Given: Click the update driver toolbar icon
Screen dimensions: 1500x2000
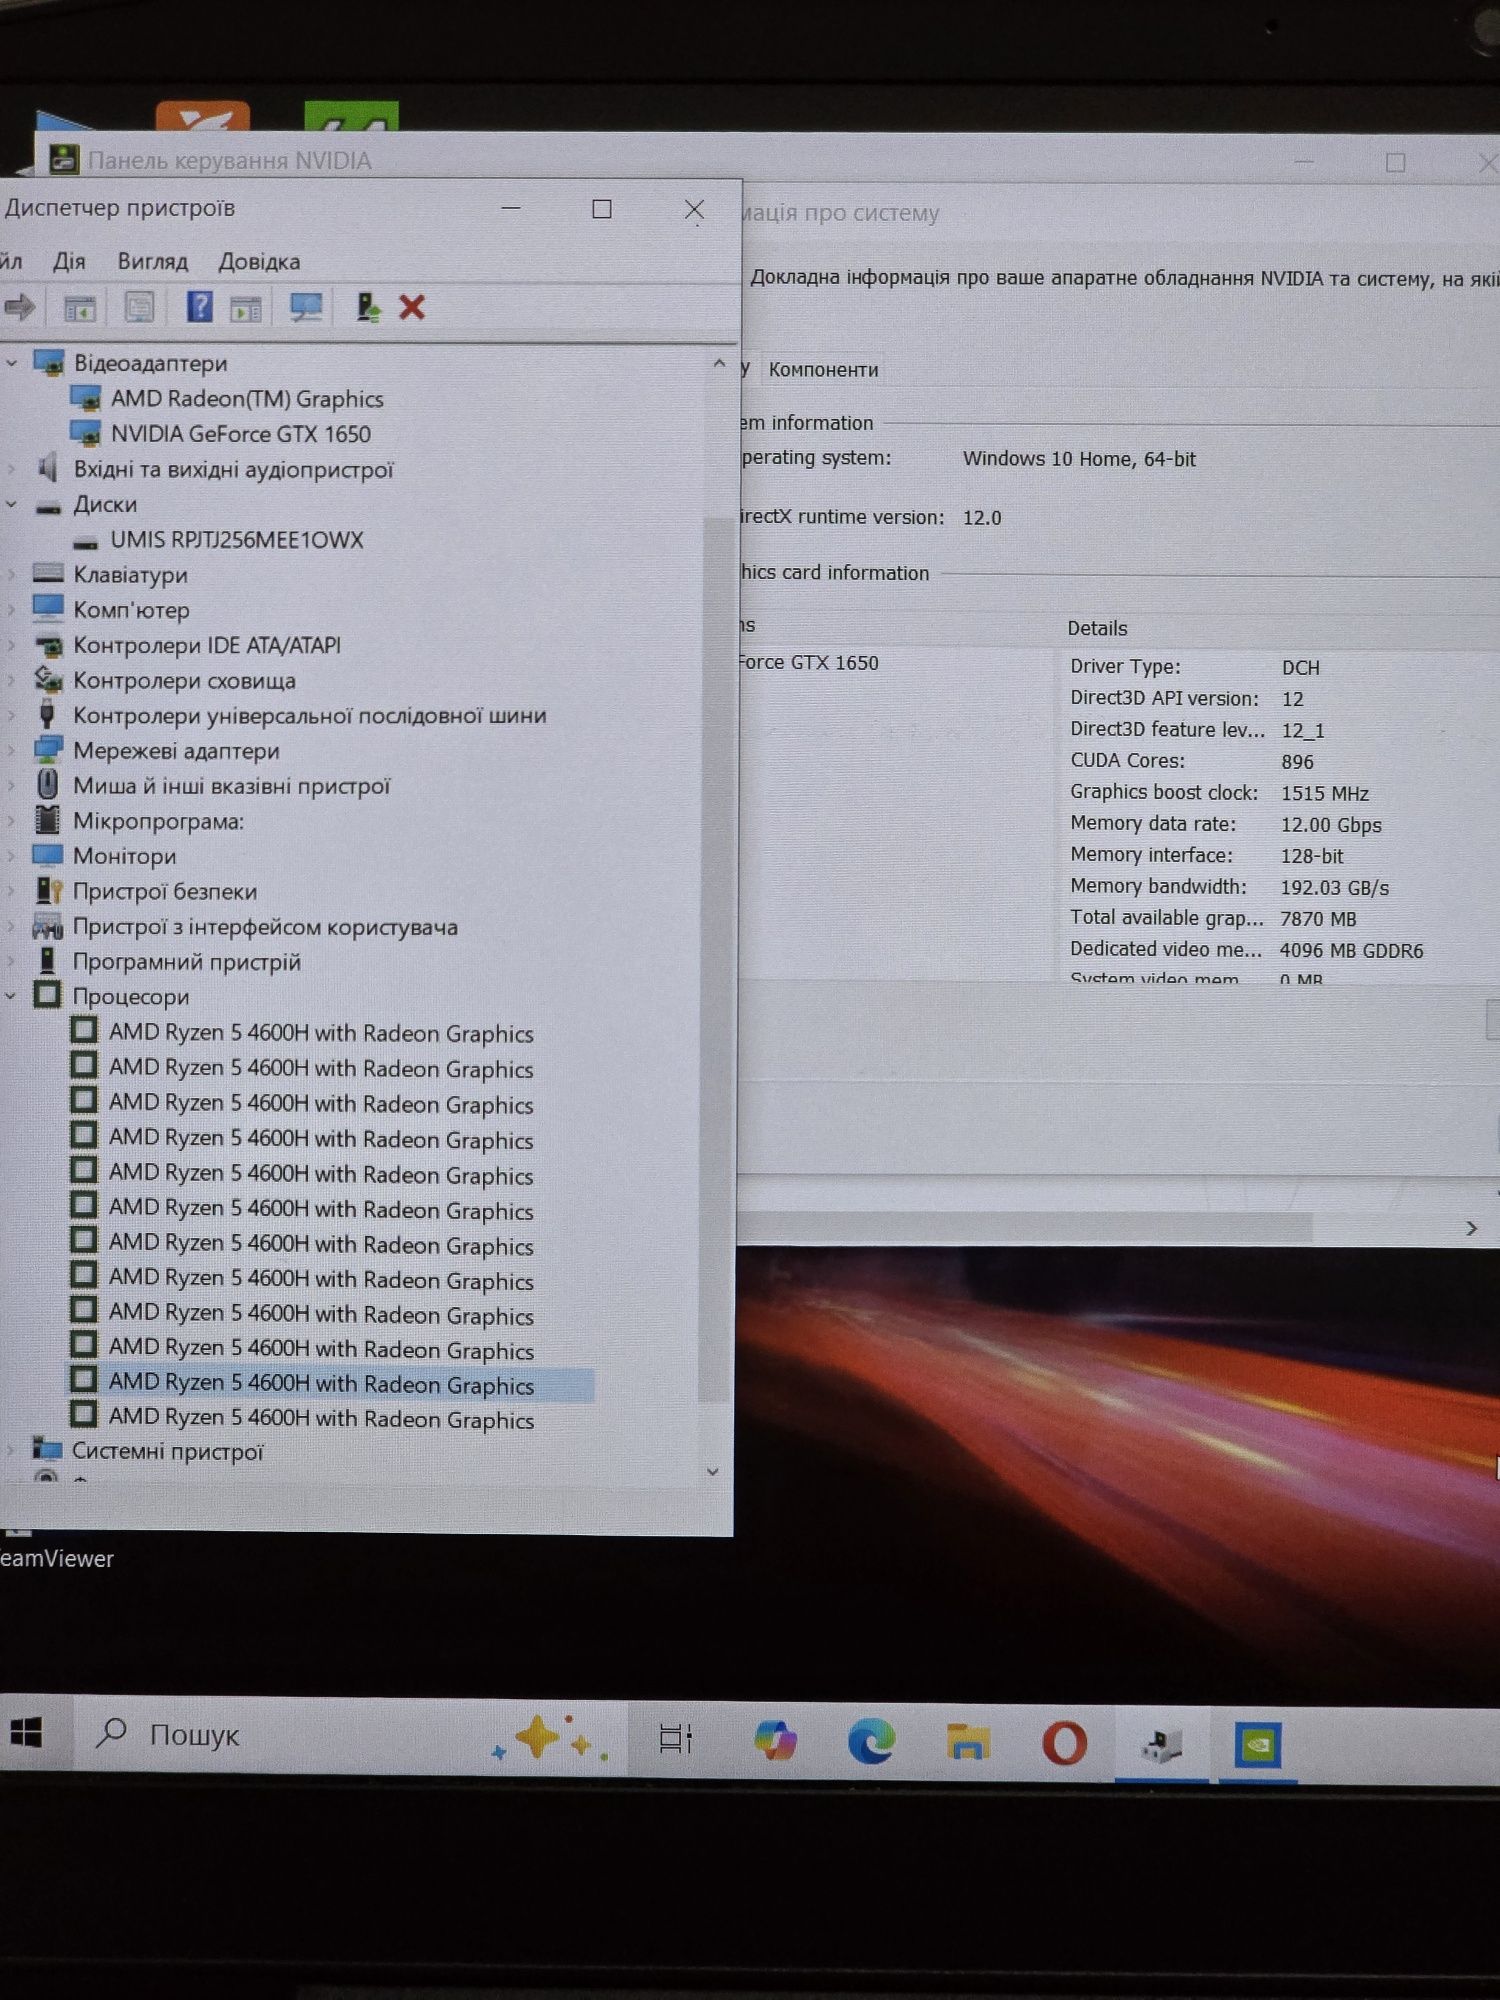Looking at the screenshot, I should coord(368,307).
